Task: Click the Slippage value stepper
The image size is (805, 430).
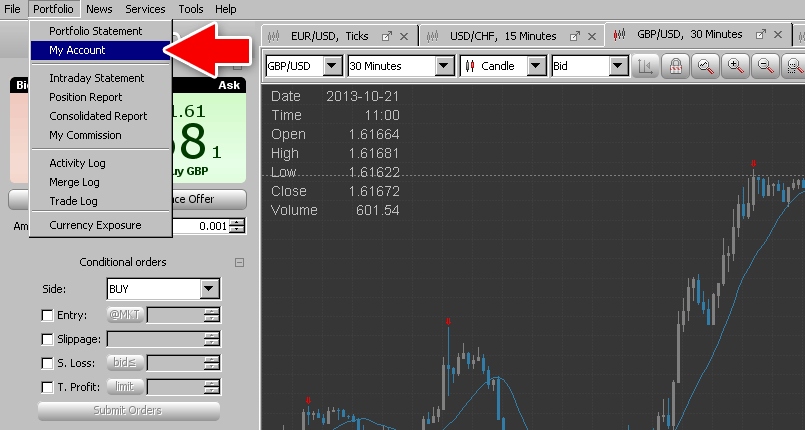Action: [x=212, y=339]
